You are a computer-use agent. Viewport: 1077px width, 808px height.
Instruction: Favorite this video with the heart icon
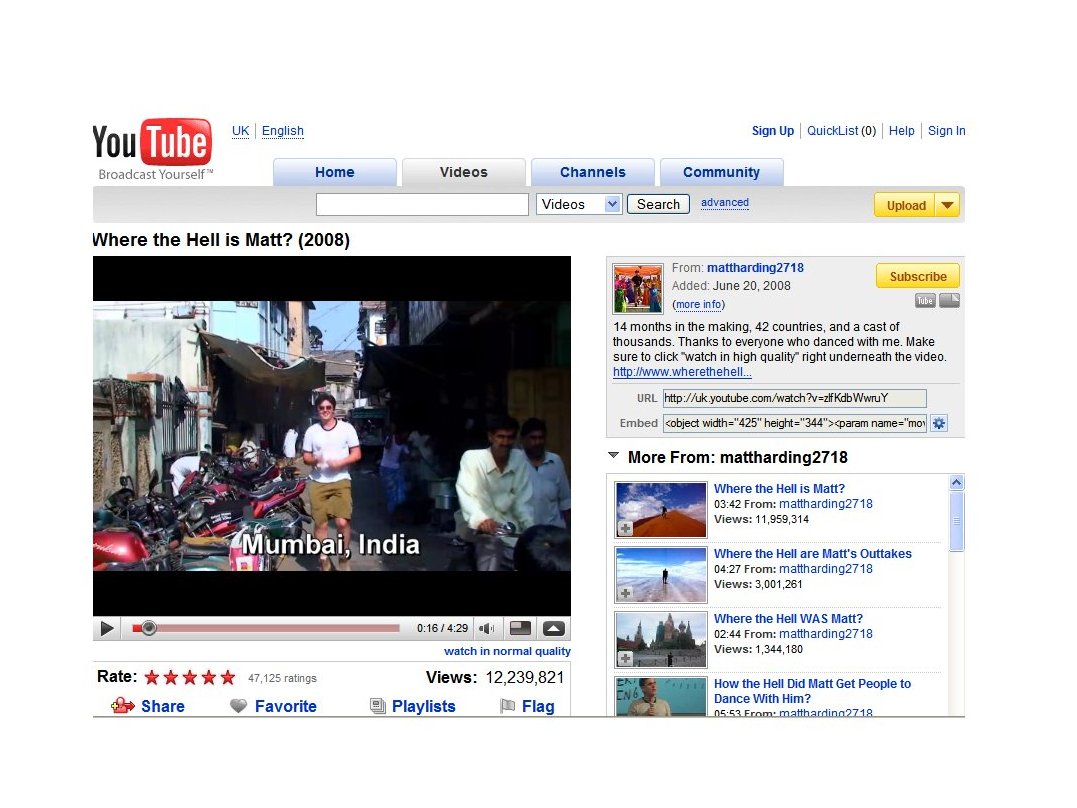tap(238, 706)
